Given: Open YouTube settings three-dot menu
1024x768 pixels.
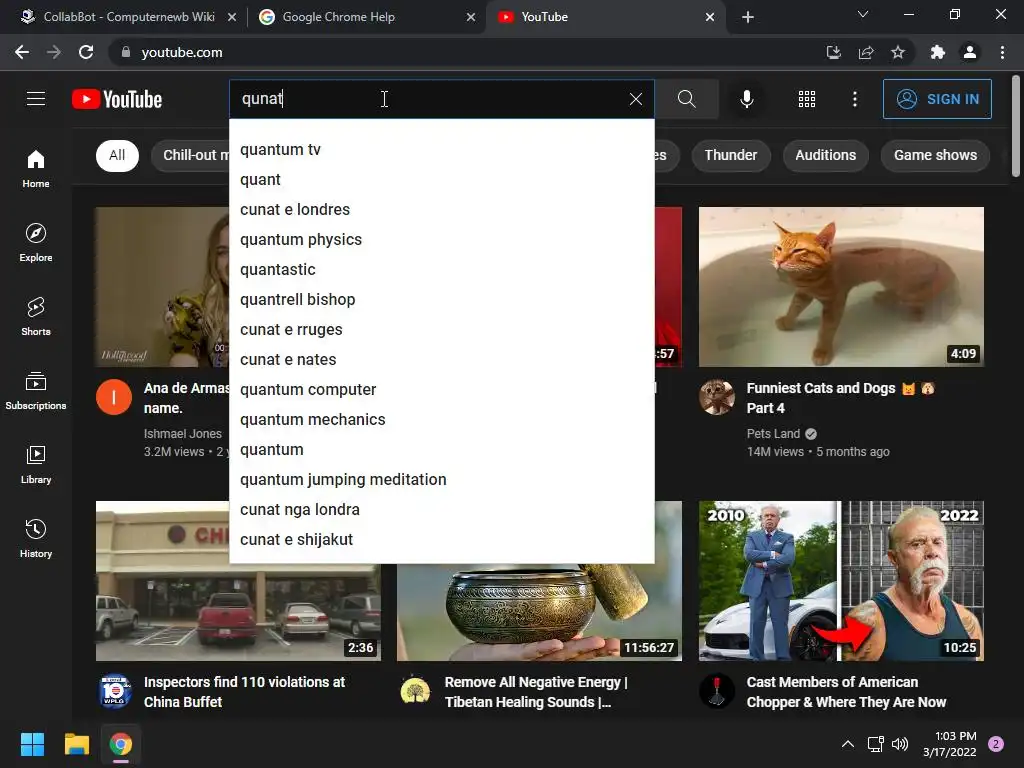Looking at the screenshot, I should (855, 99).
